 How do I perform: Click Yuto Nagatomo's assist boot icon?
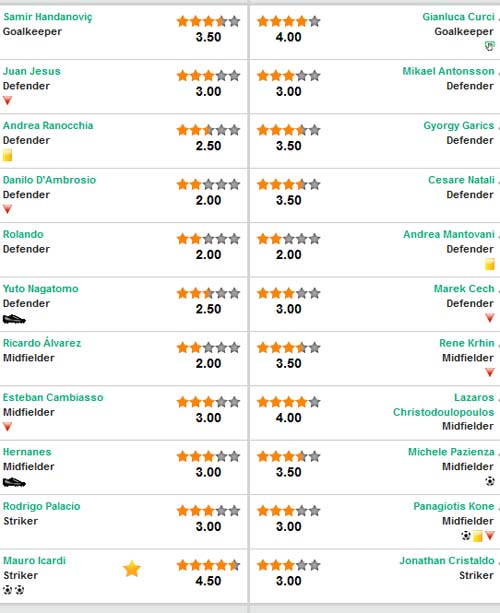(14, 319)
